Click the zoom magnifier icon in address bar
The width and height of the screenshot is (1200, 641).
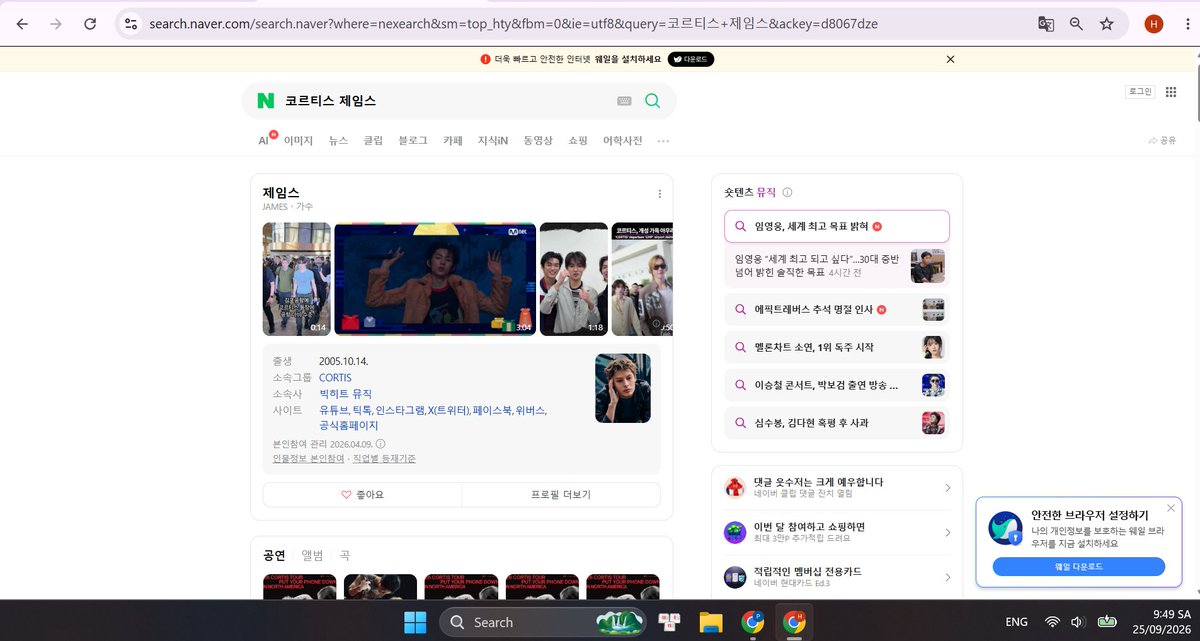tap(1076, 23)
